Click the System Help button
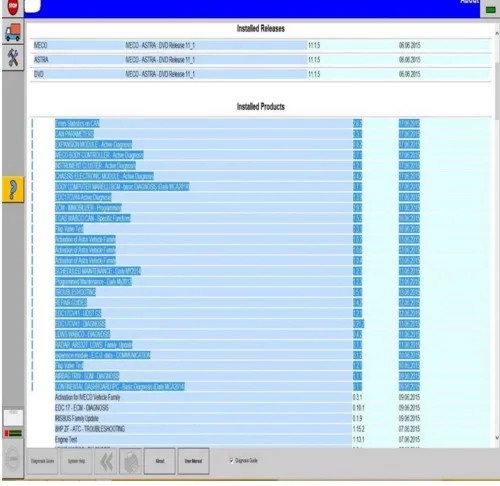 (x=76, y=461)
